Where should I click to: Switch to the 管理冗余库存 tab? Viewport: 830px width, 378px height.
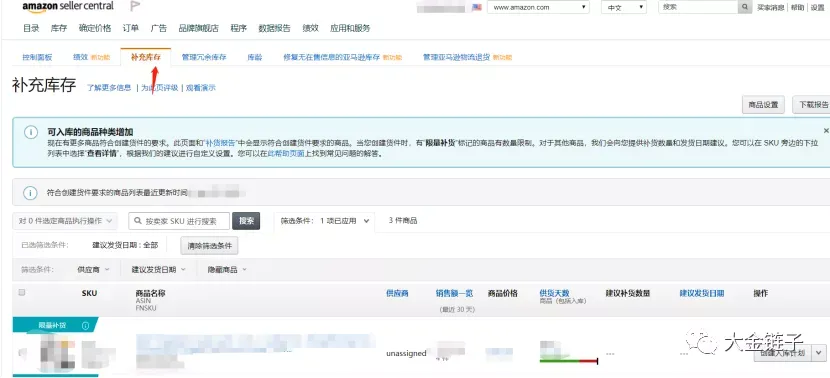click(x=204, y=57)
